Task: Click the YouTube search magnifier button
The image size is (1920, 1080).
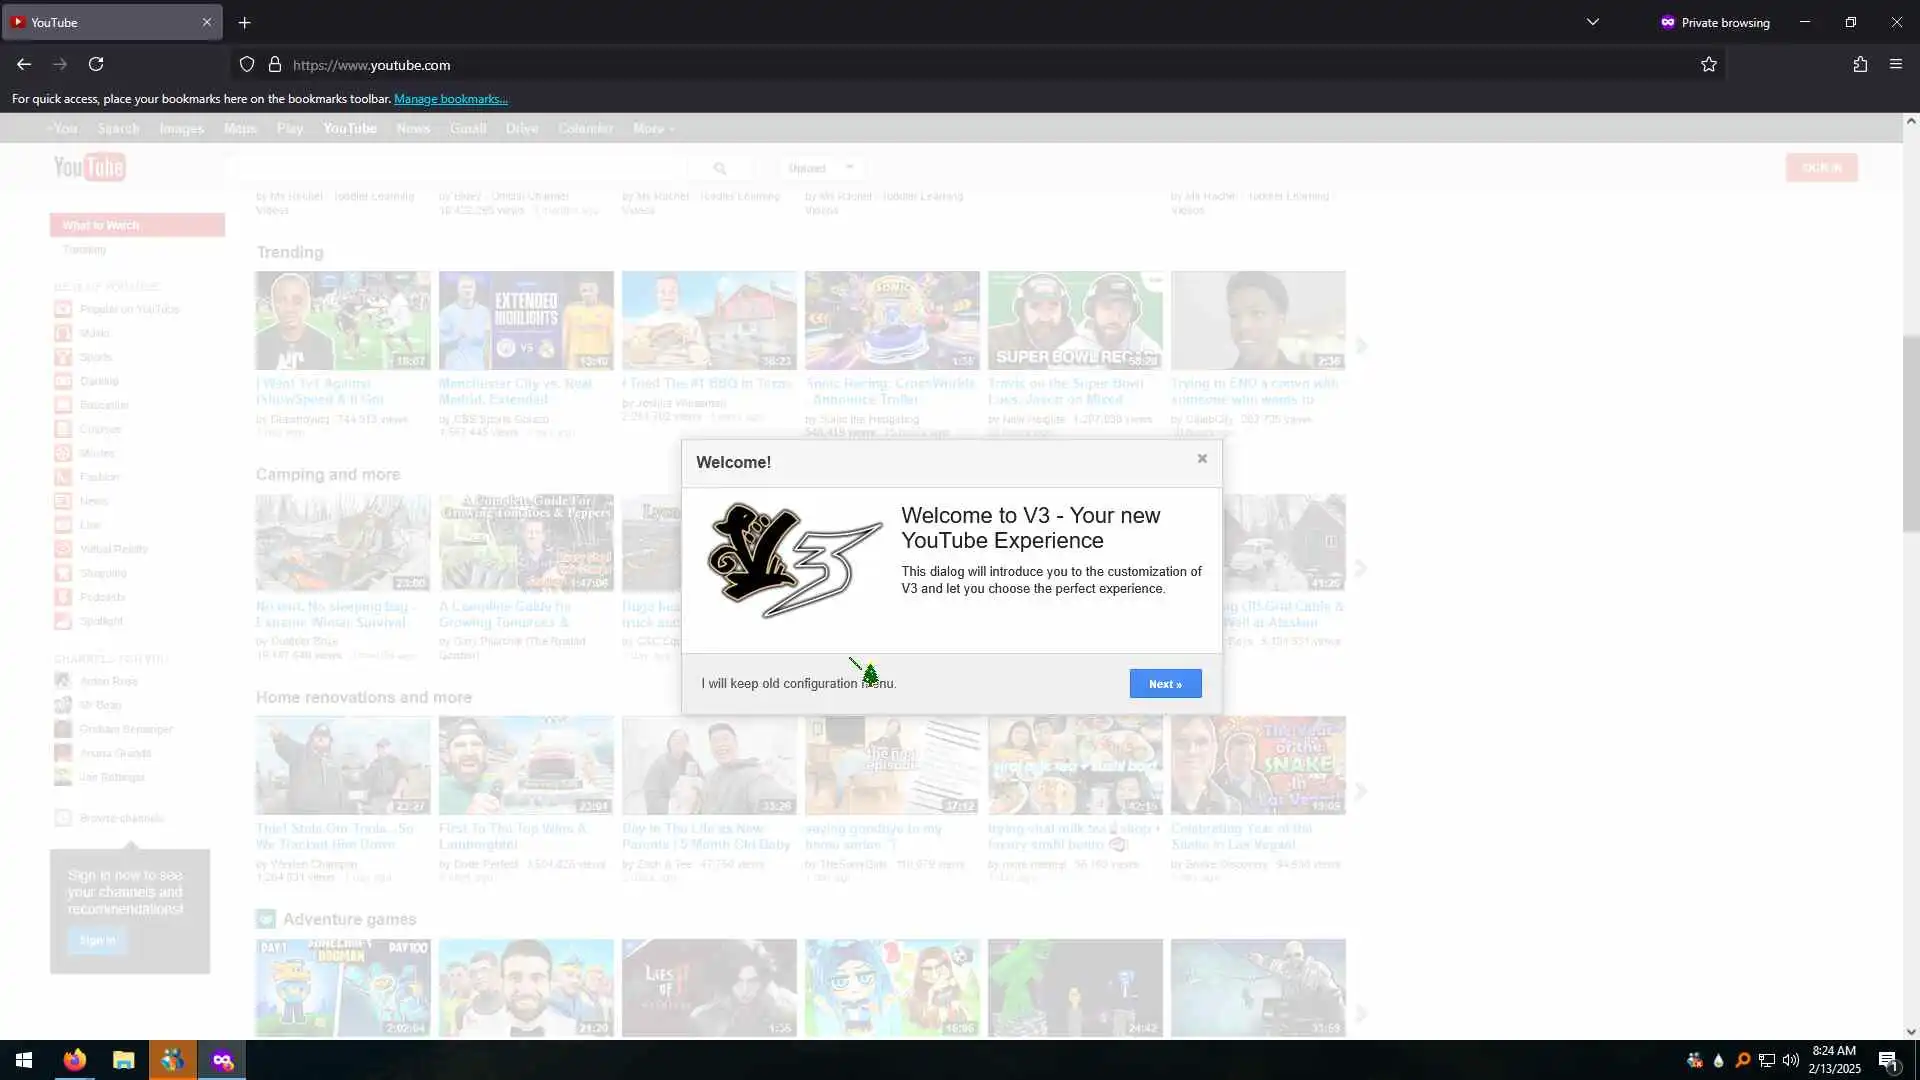Action: [x=720, y=168]
